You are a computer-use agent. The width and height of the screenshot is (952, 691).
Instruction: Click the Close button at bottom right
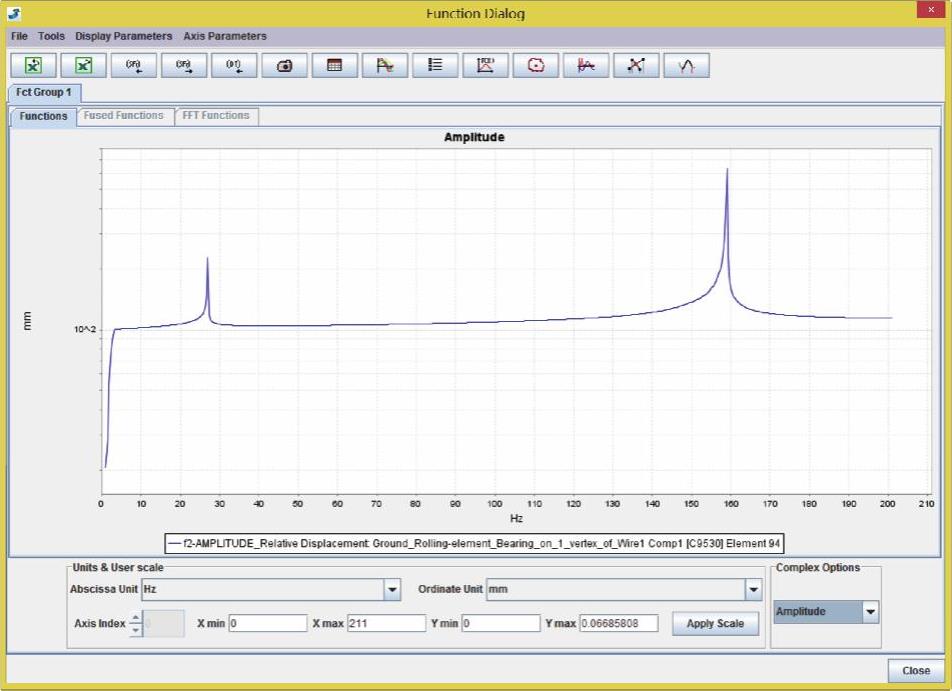pos(915,670)
